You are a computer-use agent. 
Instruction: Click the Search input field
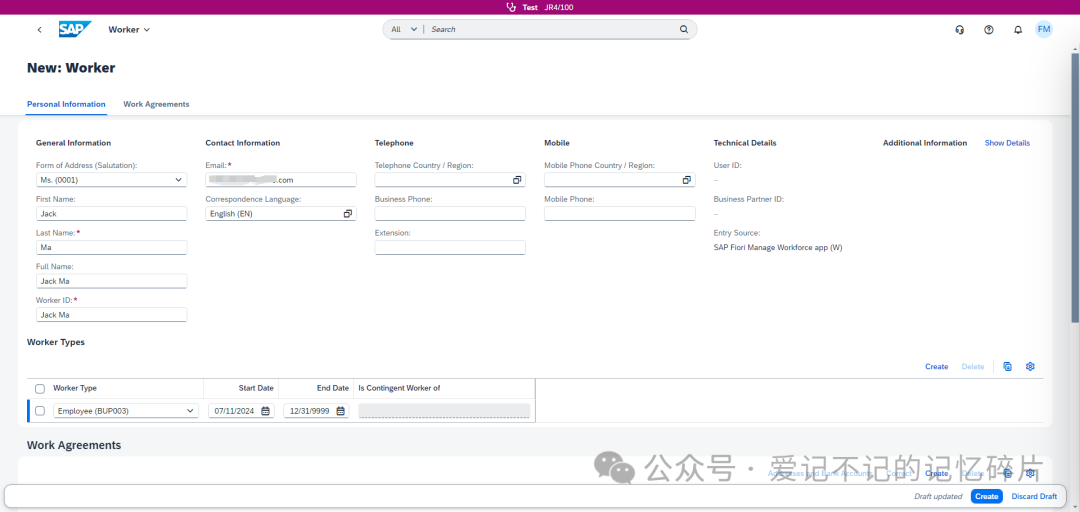(551, 30)
